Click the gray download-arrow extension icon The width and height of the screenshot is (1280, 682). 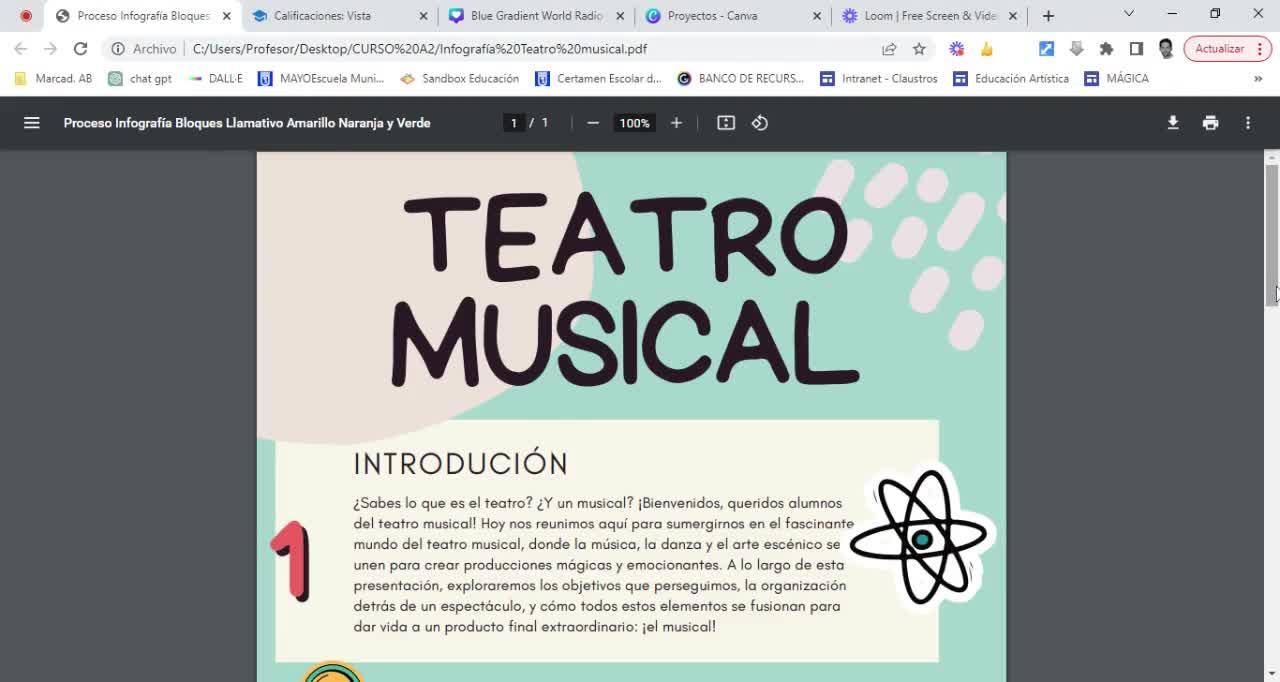(x=1076, y=48)
